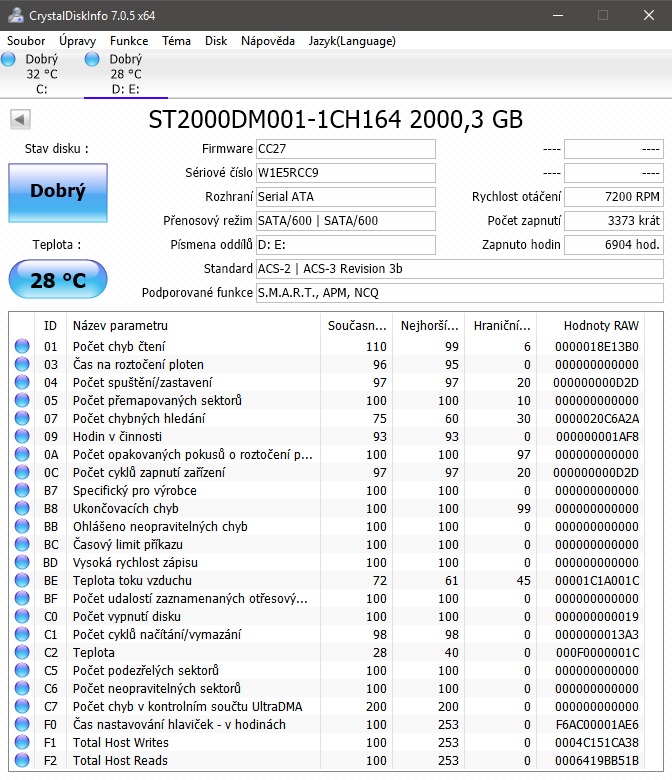Screen dimensions: 672x780
Task: Click the blue status orb for drive C:
Action: point(8,59)
